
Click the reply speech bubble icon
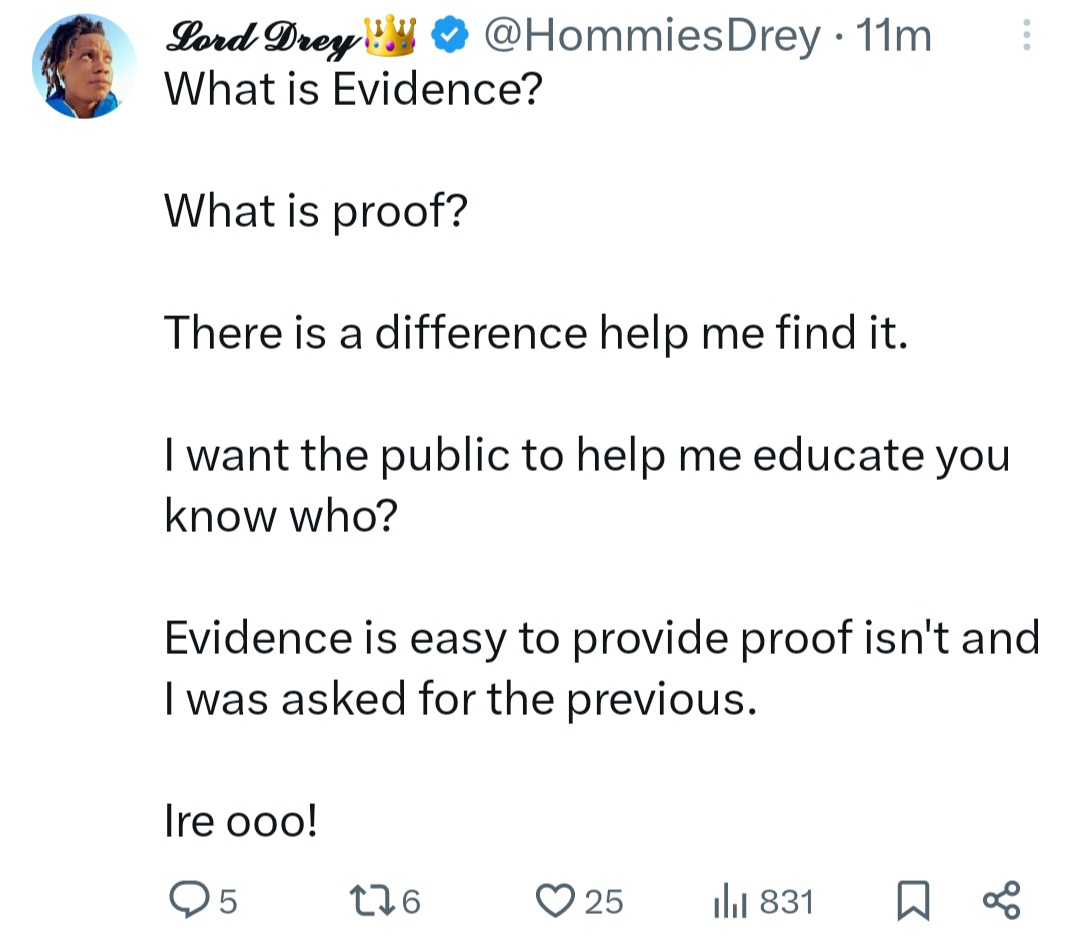coord(183,902)
